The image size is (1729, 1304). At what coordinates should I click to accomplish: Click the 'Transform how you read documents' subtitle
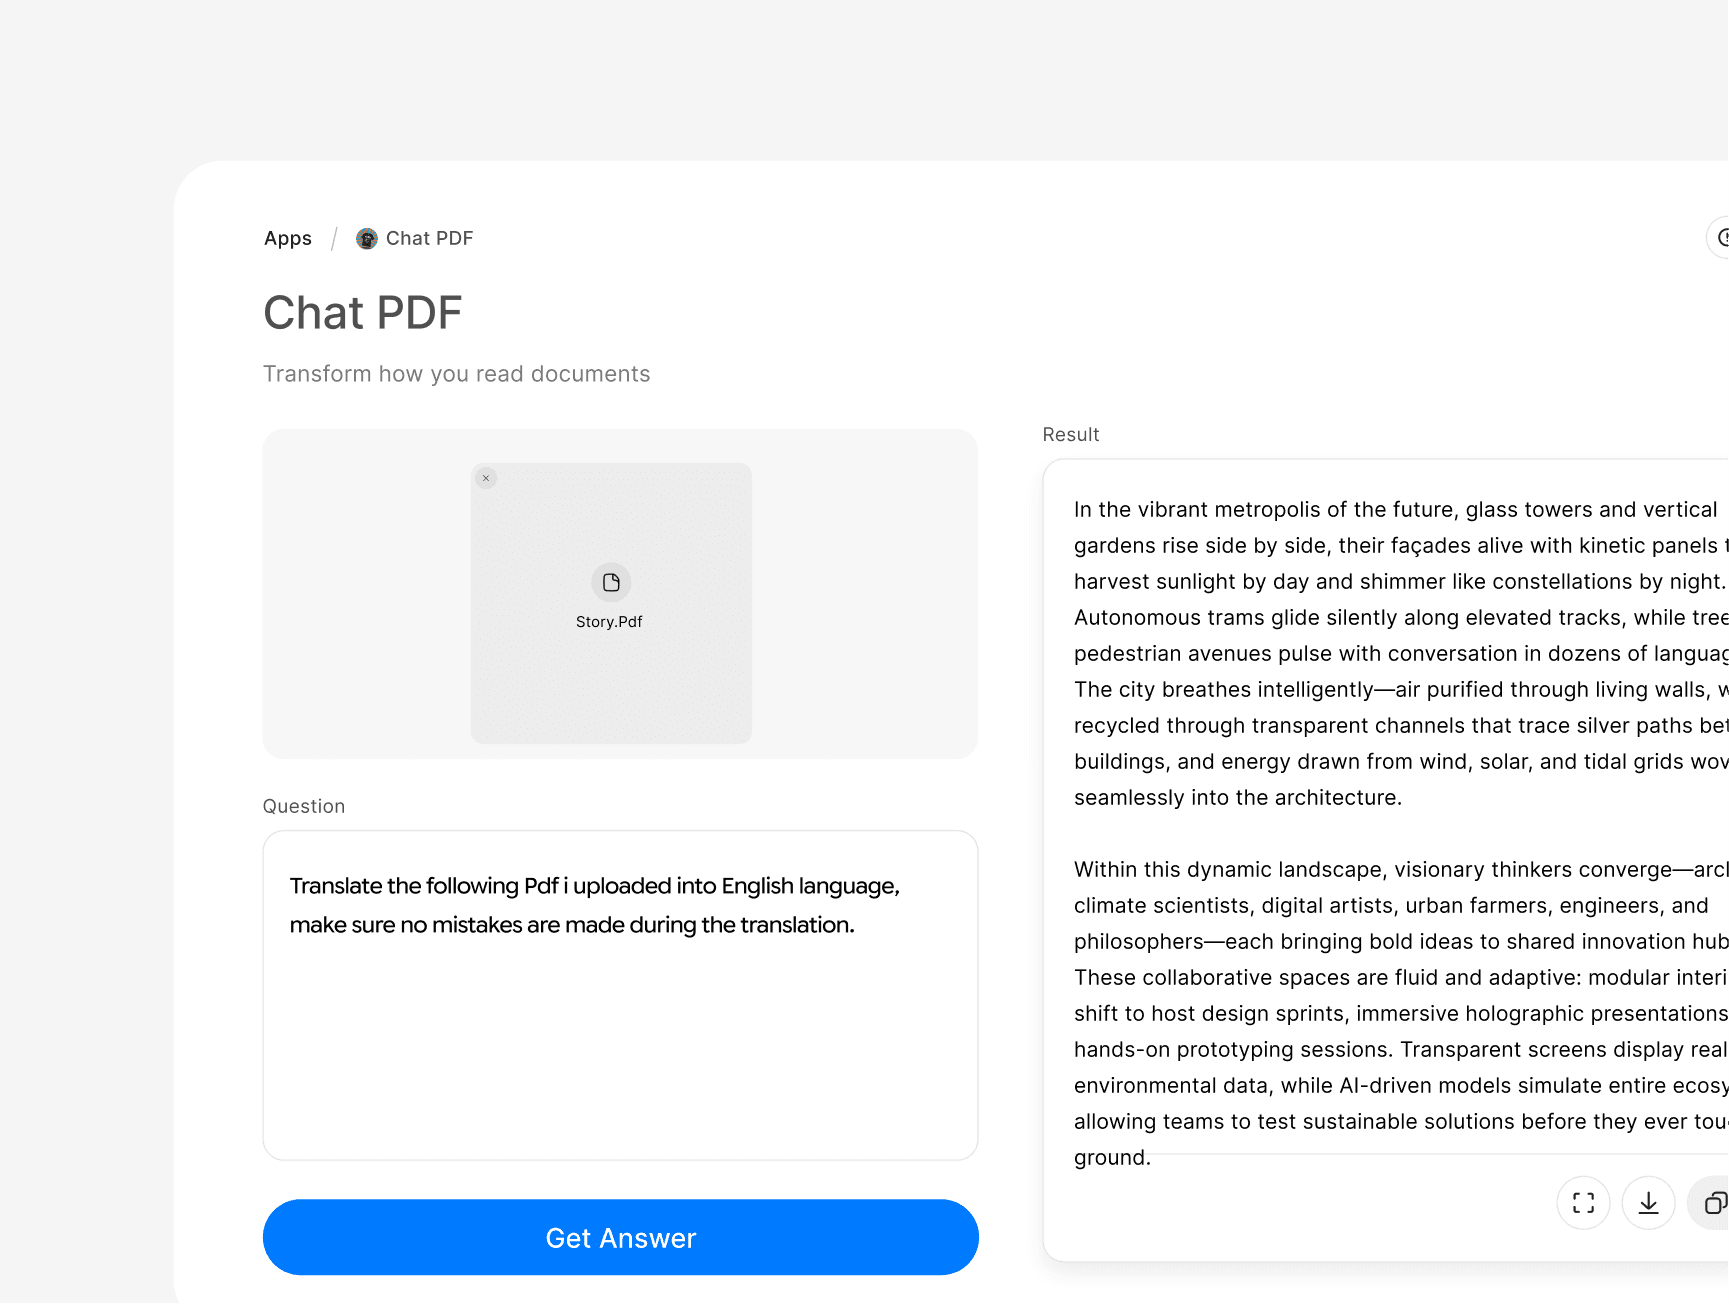[x=456, y=374]
